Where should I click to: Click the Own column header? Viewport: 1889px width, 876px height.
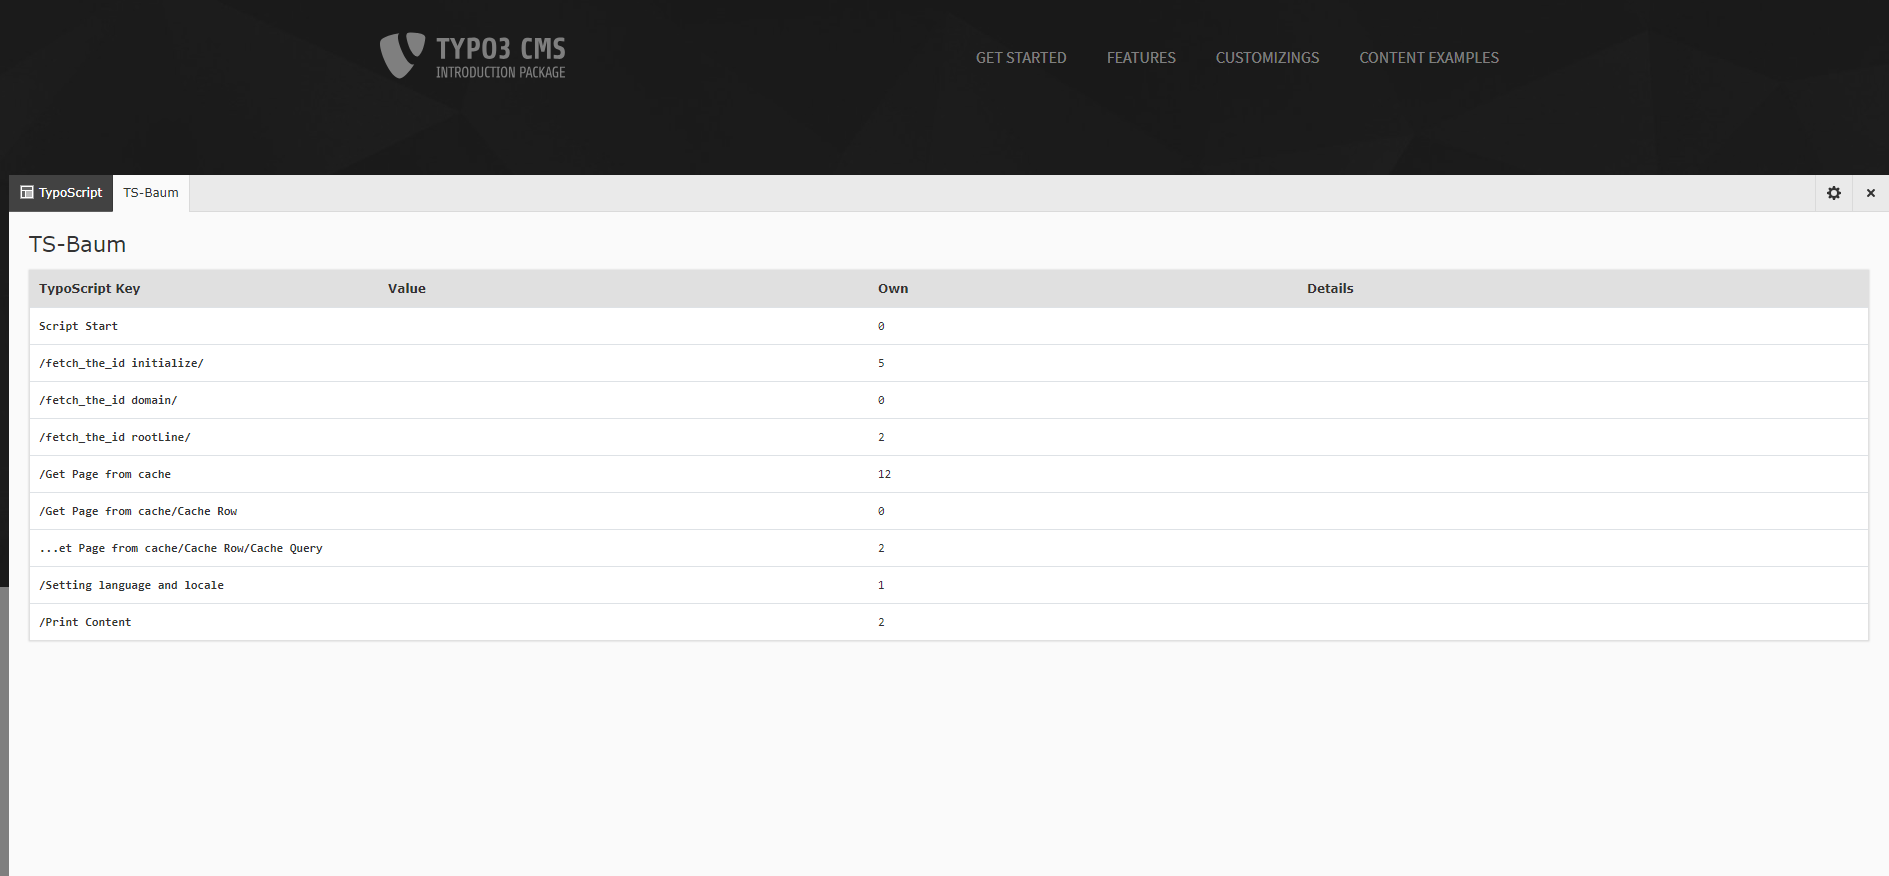(x=893, y=288)
